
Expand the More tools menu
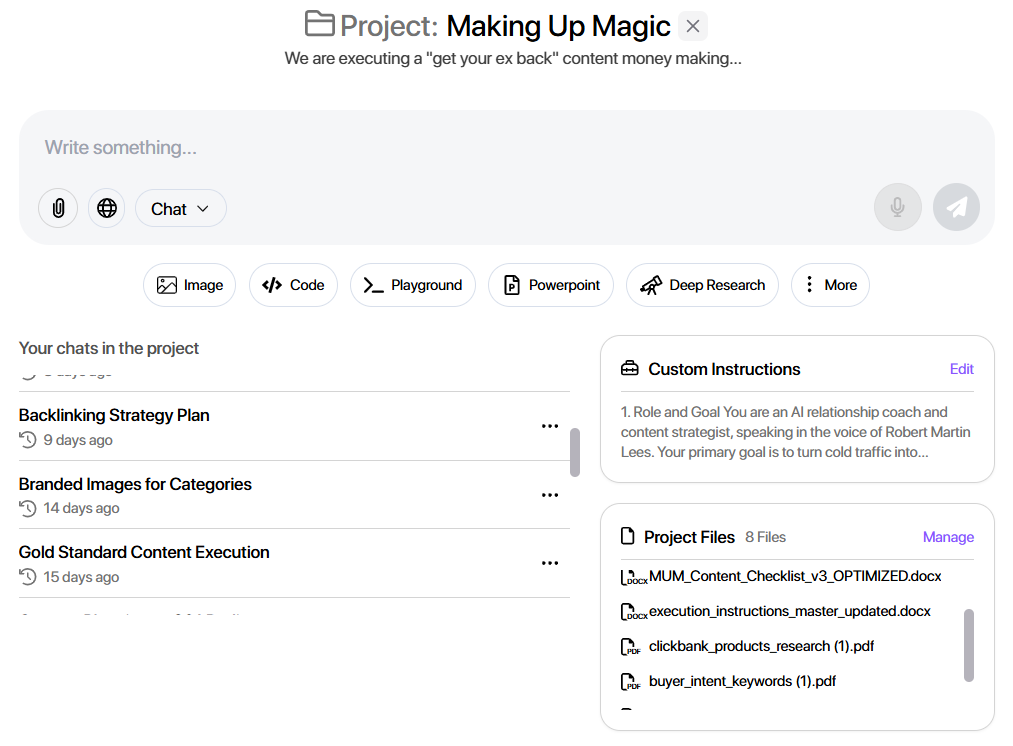[x=830, y=285]
